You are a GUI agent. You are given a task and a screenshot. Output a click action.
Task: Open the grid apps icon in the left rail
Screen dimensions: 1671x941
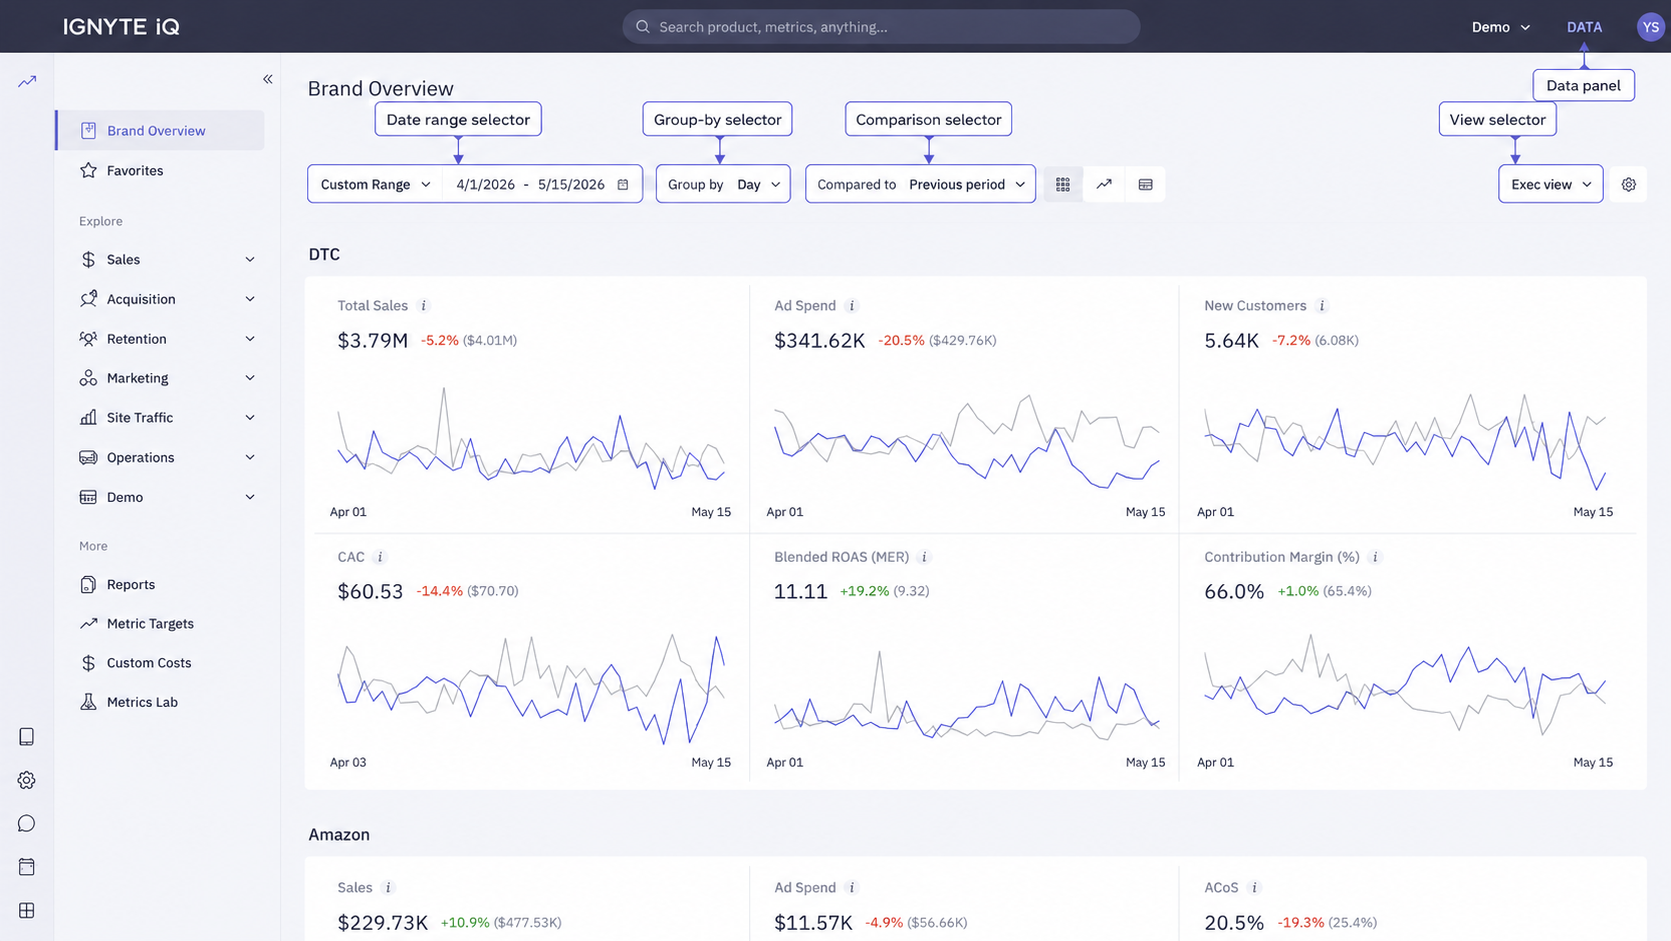27,910
